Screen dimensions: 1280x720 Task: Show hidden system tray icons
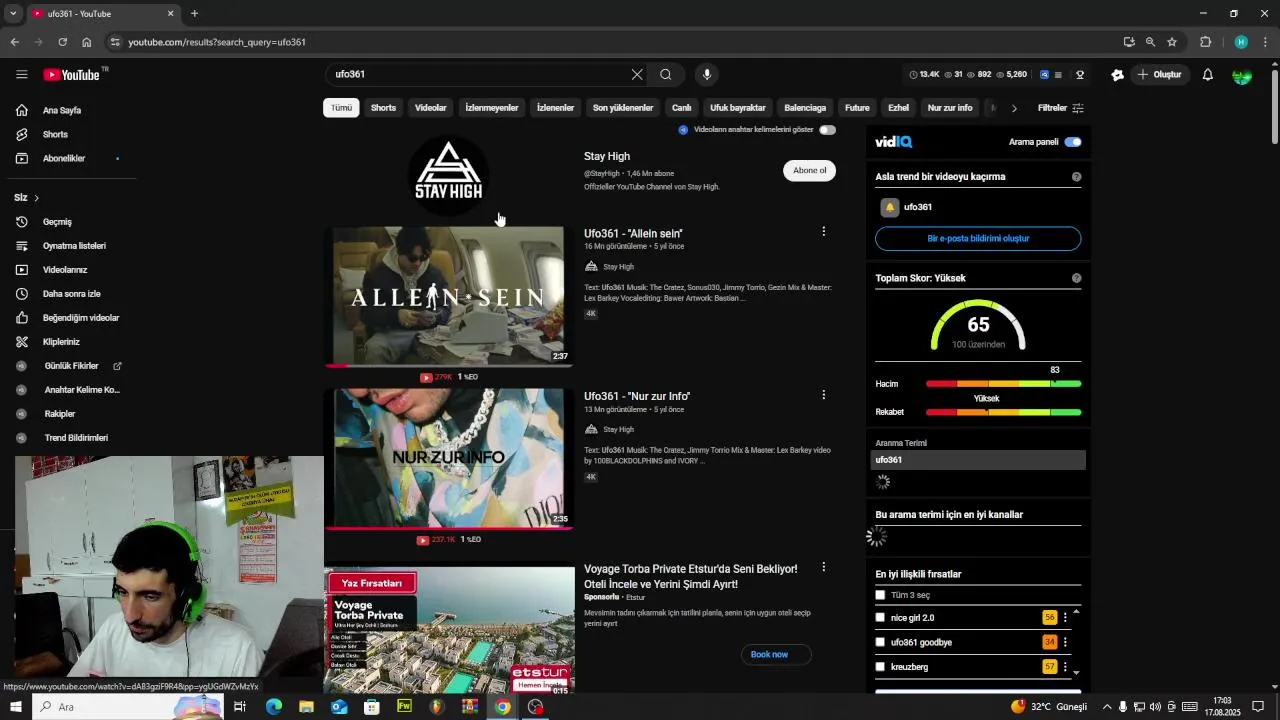click(x=1106, y=707)
